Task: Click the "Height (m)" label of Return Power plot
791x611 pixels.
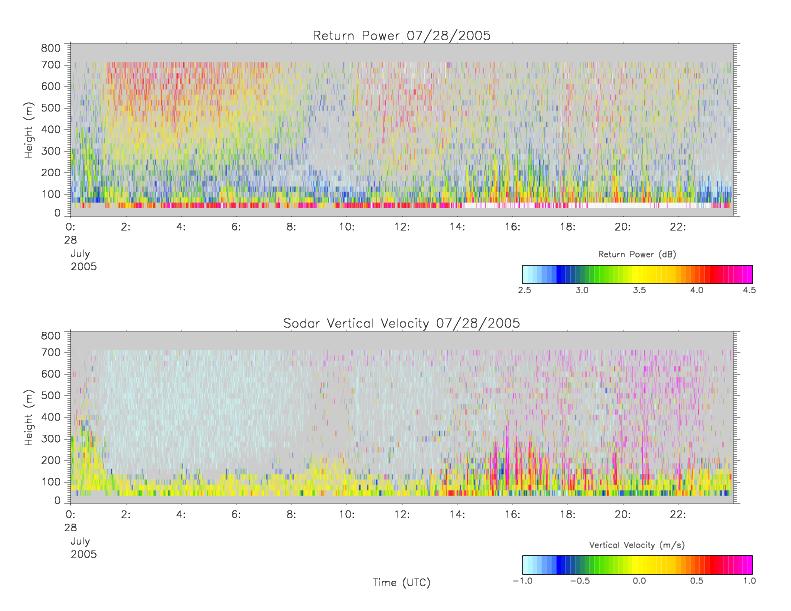Action: click(29, 130)
